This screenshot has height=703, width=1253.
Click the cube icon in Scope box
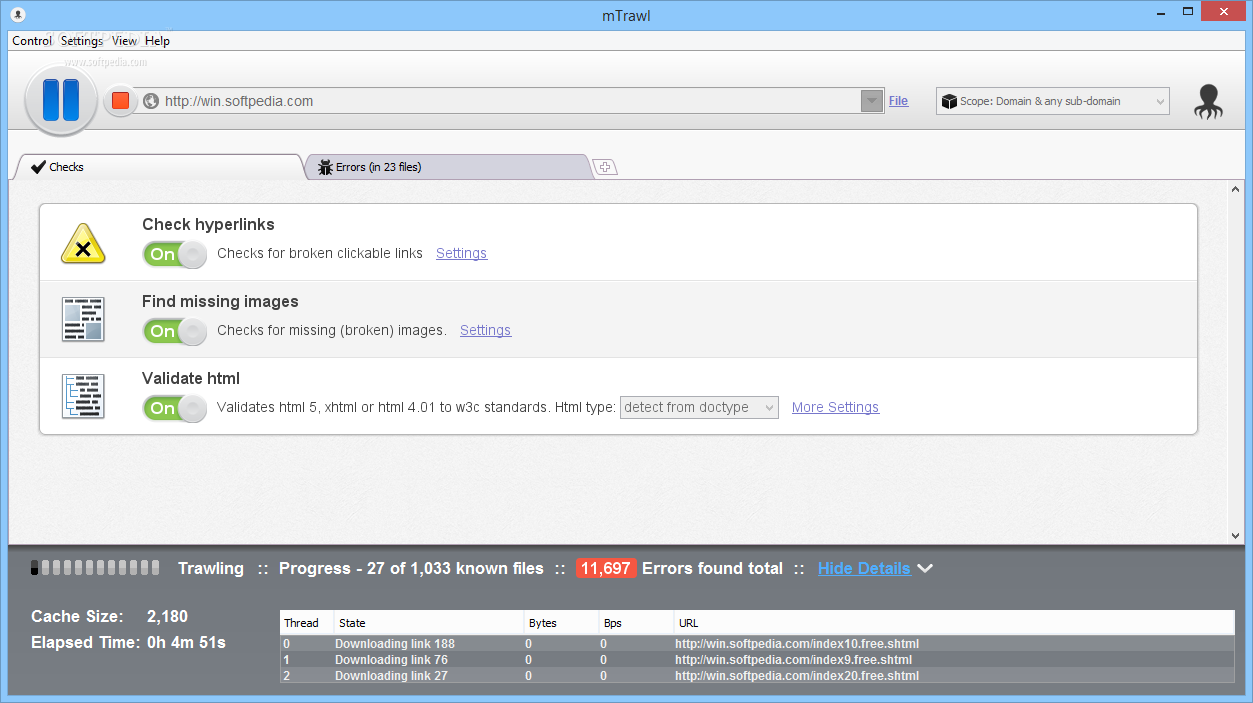pyautogui.click(x=948, y=101)
